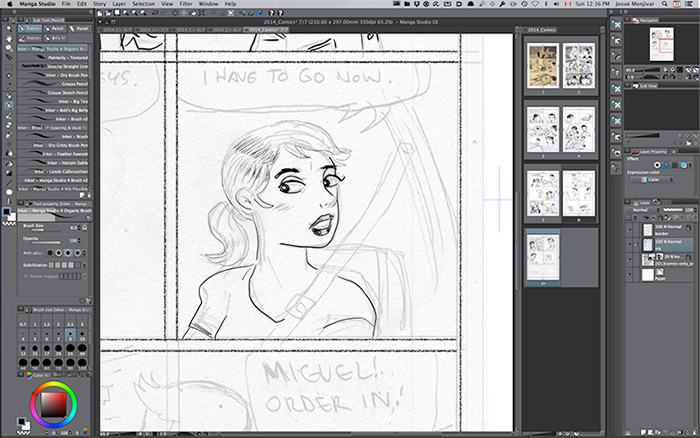Select brush size preset 12
The height and width of the screenshot is (438, 700).
23,350
